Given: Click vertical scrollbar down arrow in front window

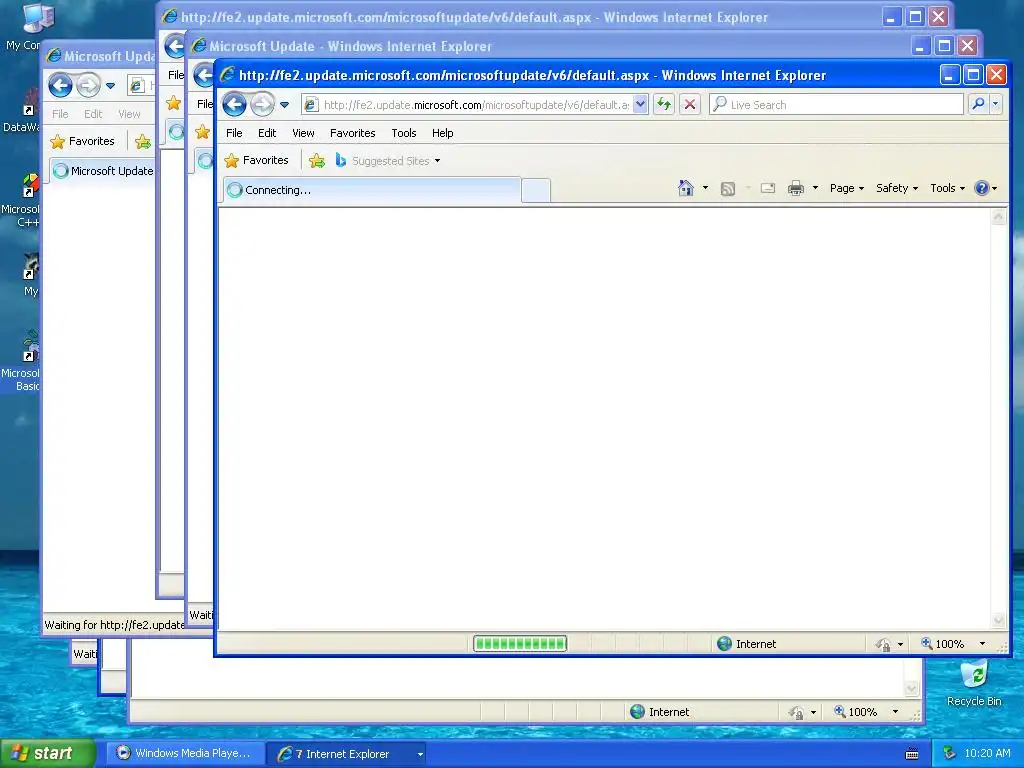Looking at the screenshot, I should coord(999,620).
